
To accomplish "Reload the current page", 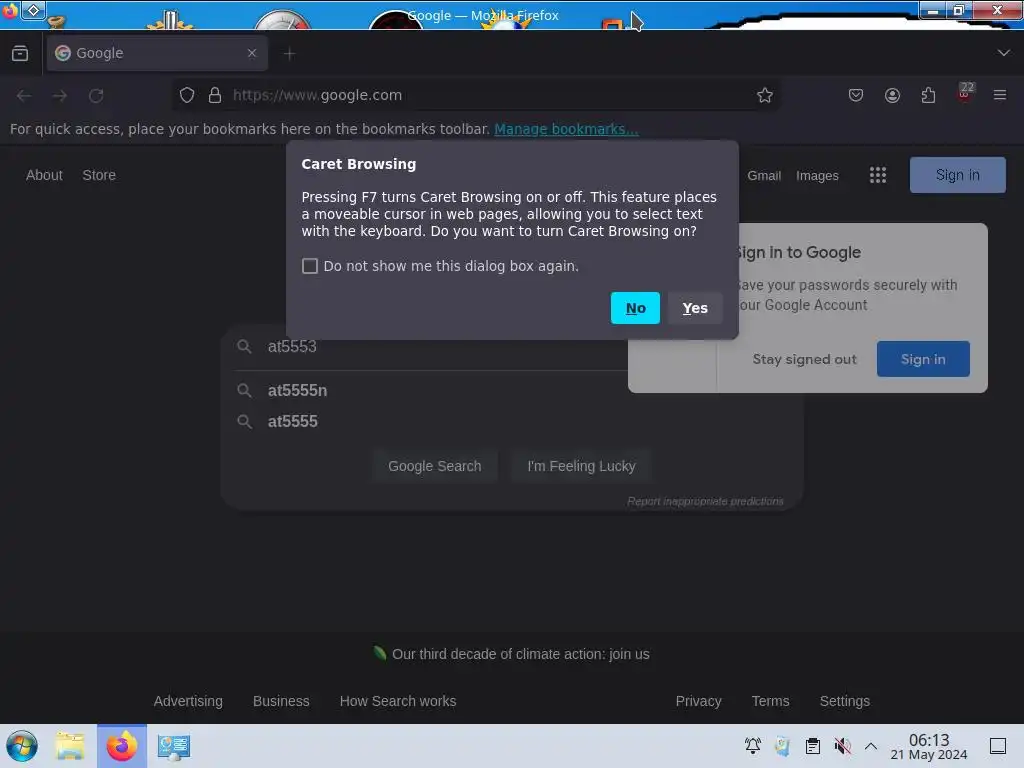I will click(96, 95).
